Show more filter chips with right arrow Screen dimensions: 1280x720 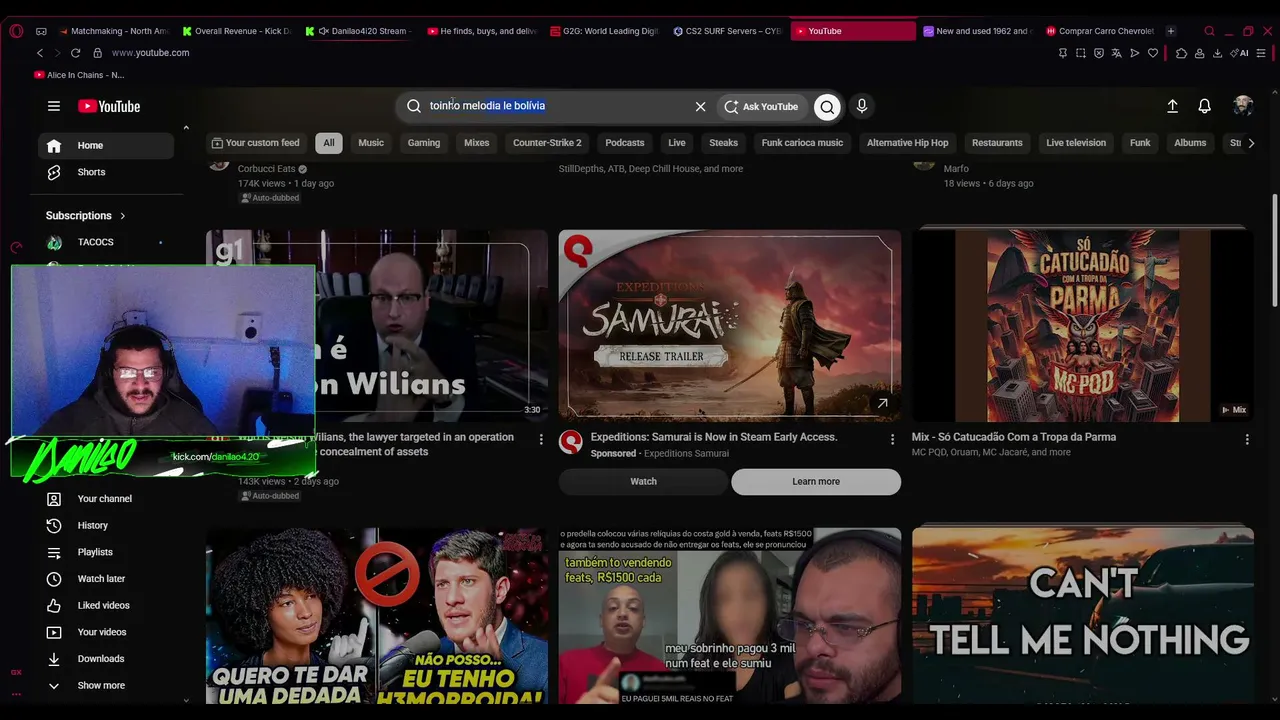(x=1250, y=143)
